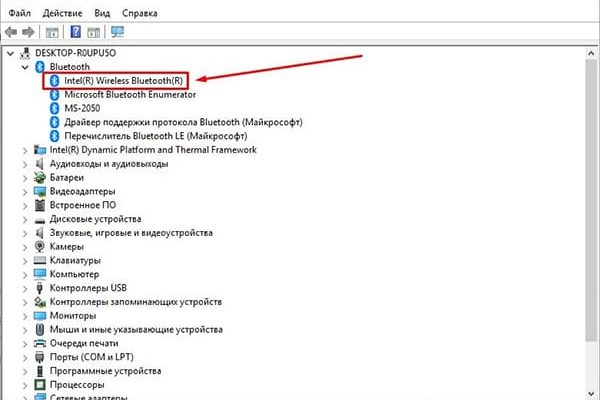Viewport: 600px width, 400px height.
Task: Click the Forward arrow toolbar icon
Action: (28, 32)
